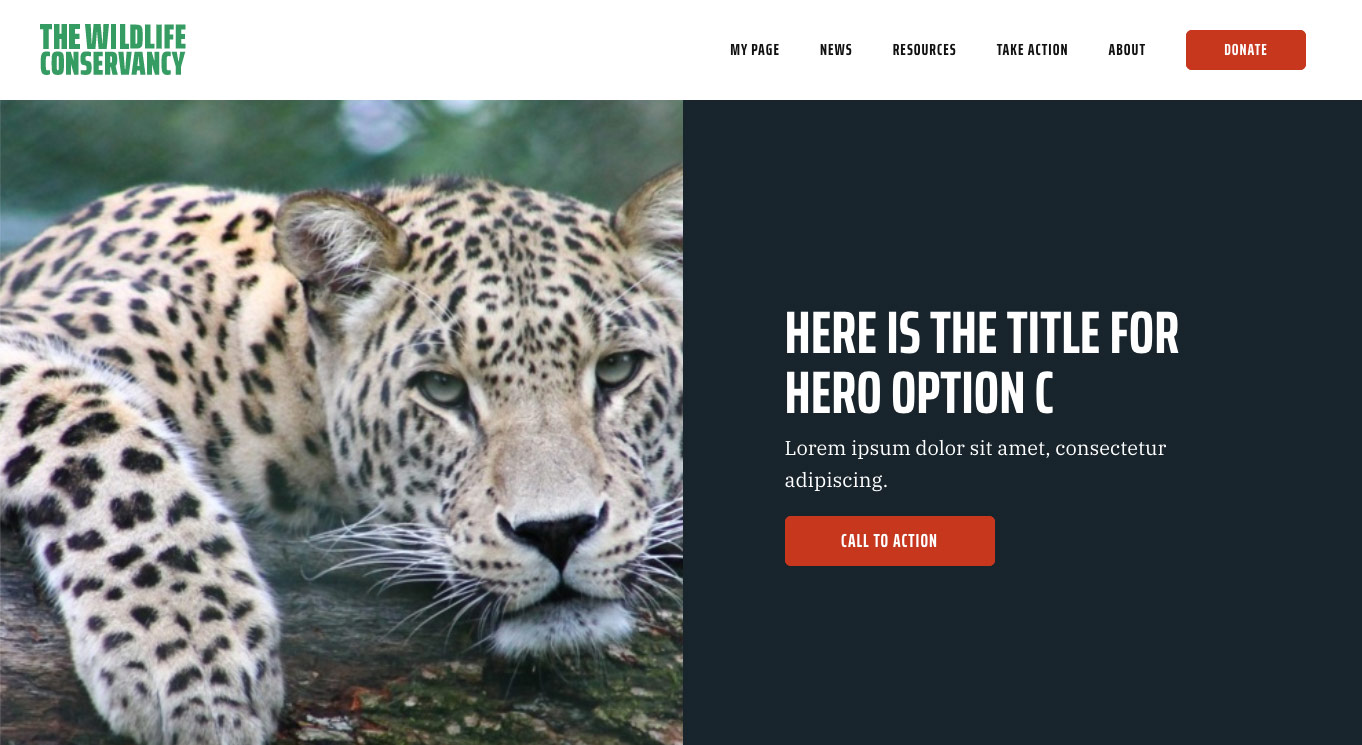Click the red Donate button

(1246, 50)
